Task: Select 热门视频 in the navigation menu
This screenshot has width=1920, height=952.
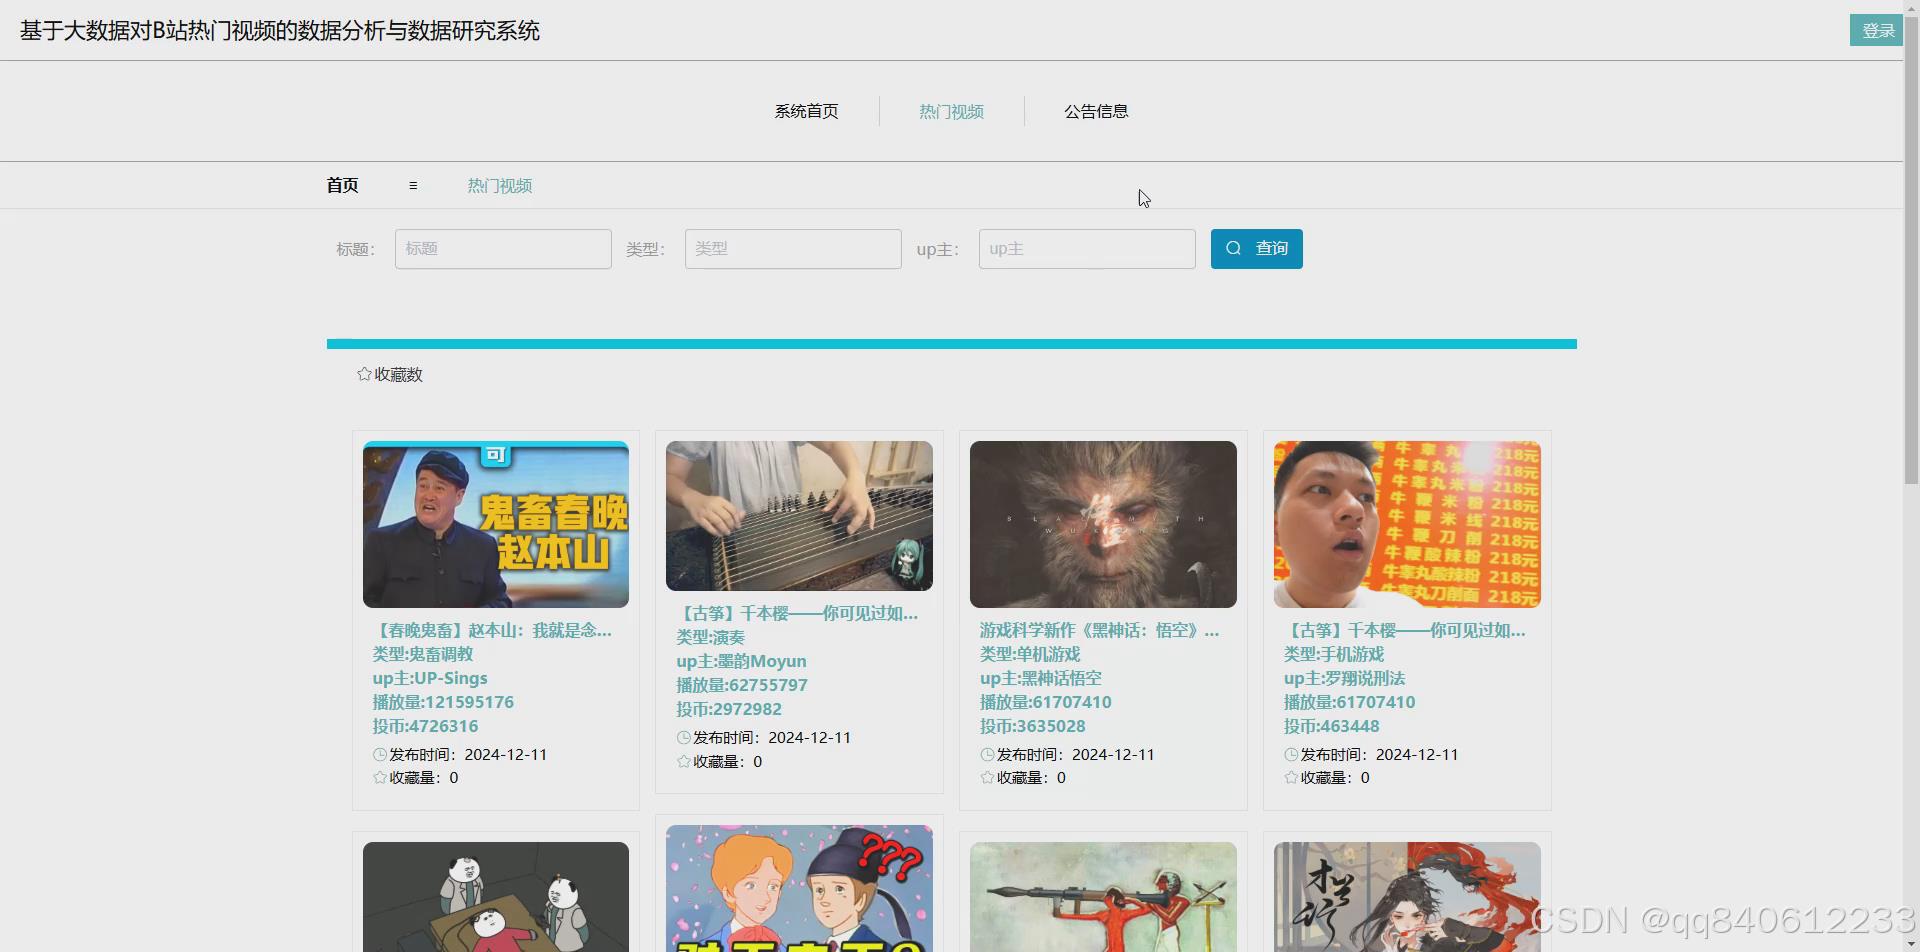Action: tap(950, 111)
